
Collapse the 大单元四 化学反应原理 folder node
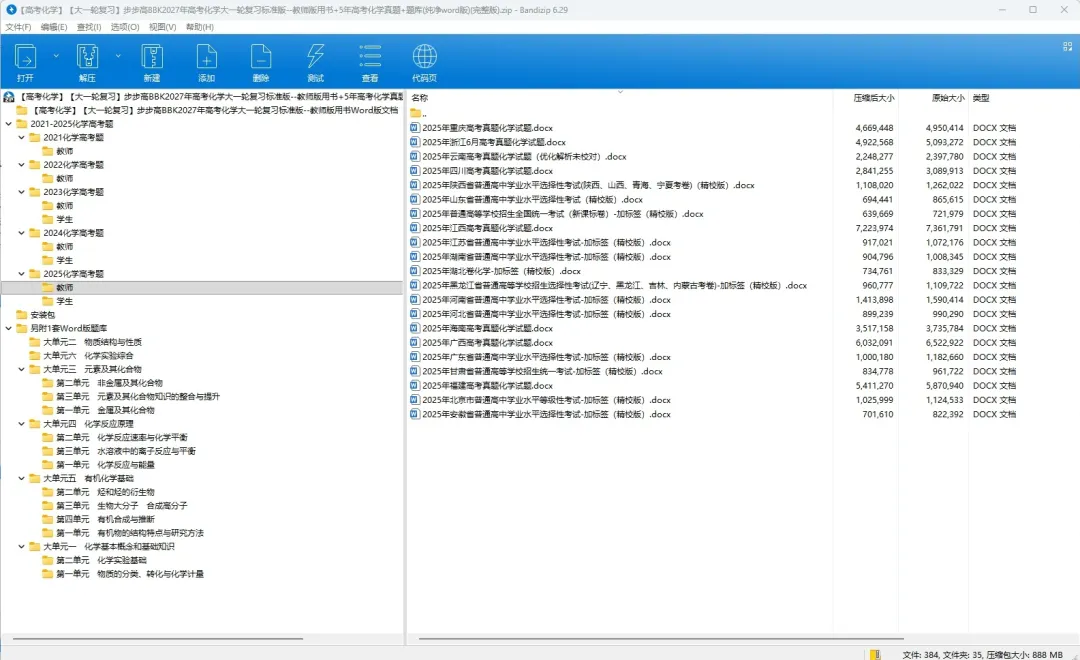pos(21,424)
